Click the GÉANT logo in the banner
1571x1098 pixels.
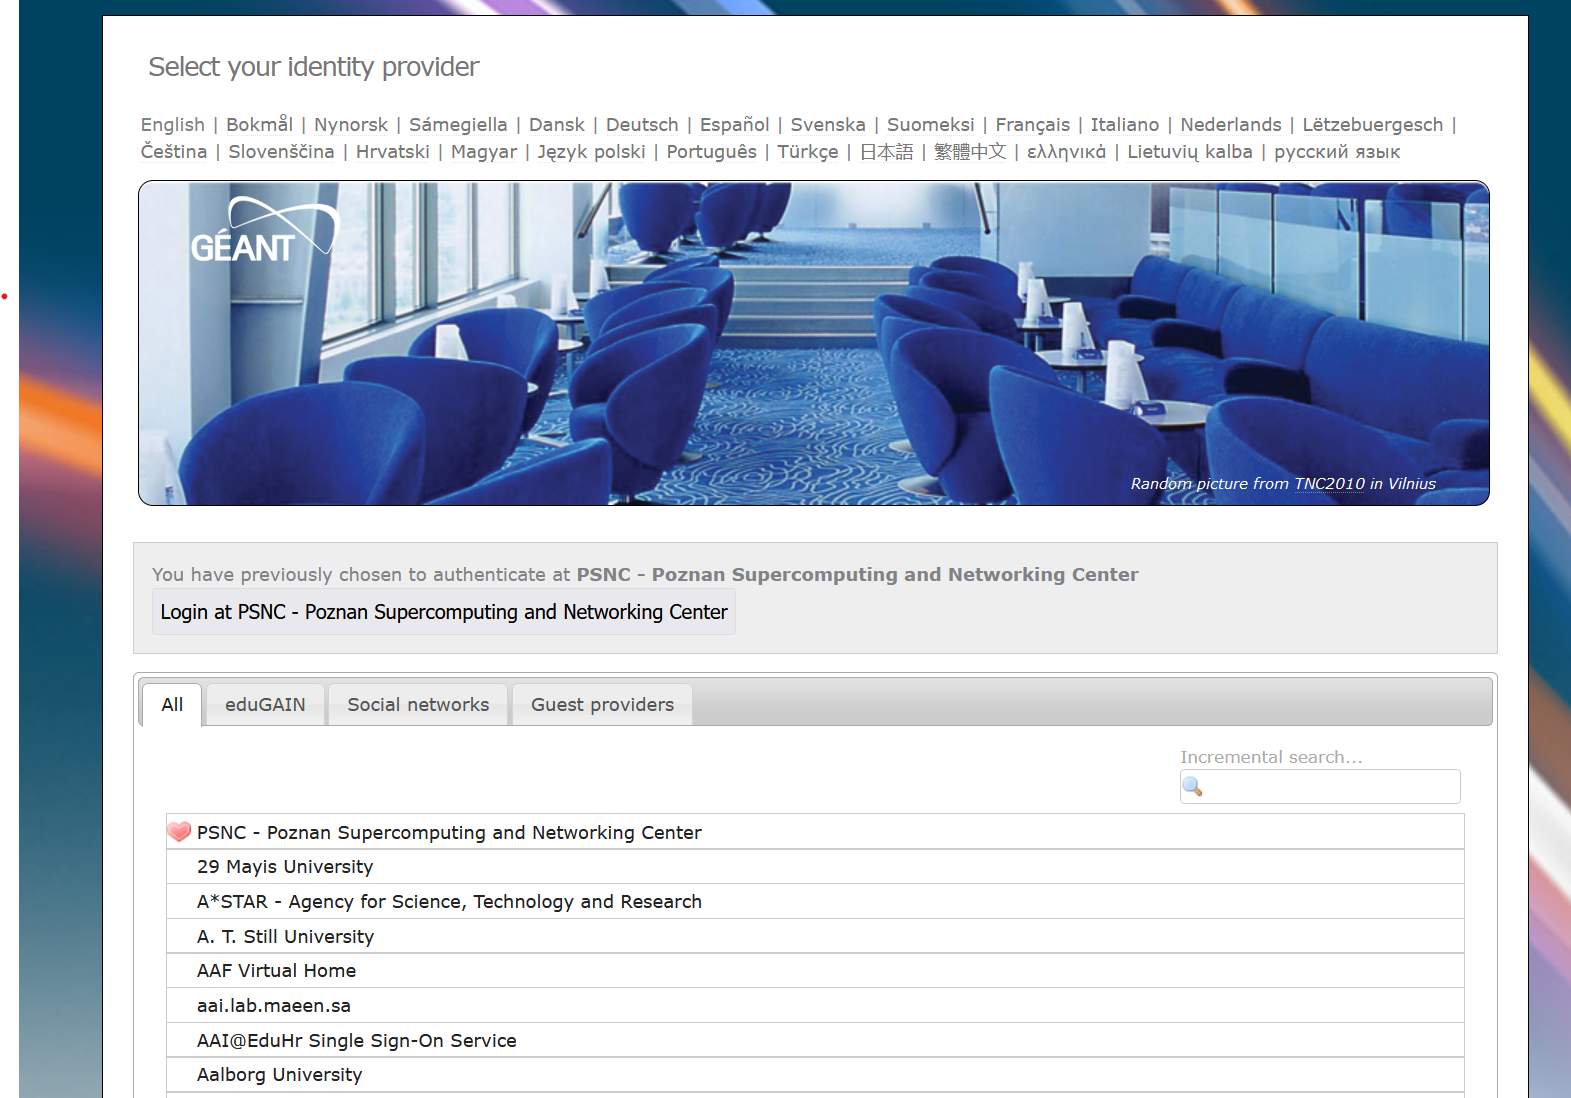[265, 230]
